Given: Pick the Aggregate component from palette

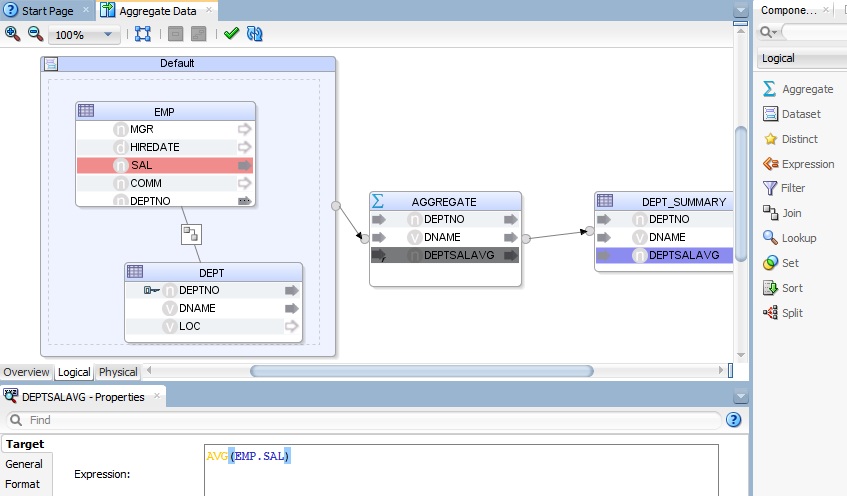Looking at the screenshot, I should pos(798,89).
